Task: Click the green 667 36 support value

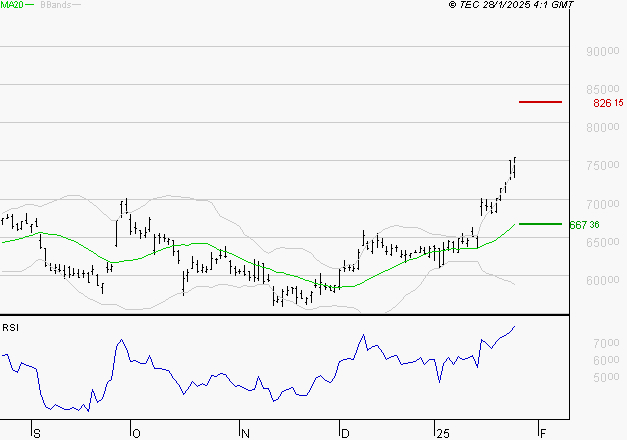Action: pos(584,225)
